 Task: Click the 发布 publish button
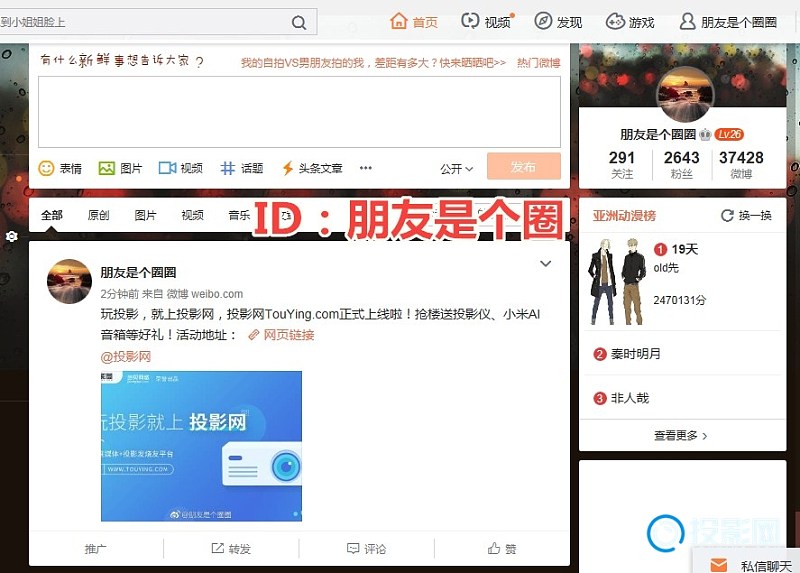(x=523, y=166)
